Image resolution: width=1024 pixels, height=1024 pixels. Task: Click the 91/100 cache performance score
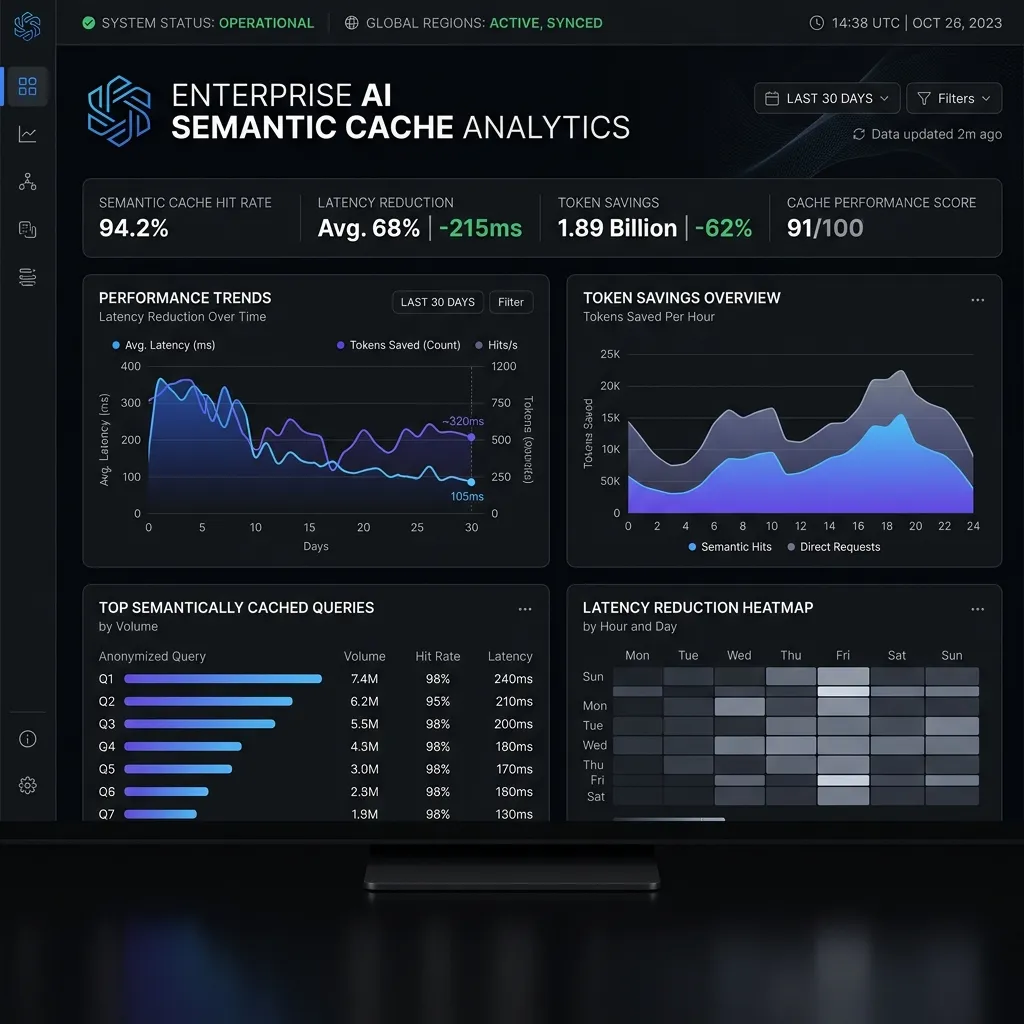pyautogui.click(x=825, y=228)
